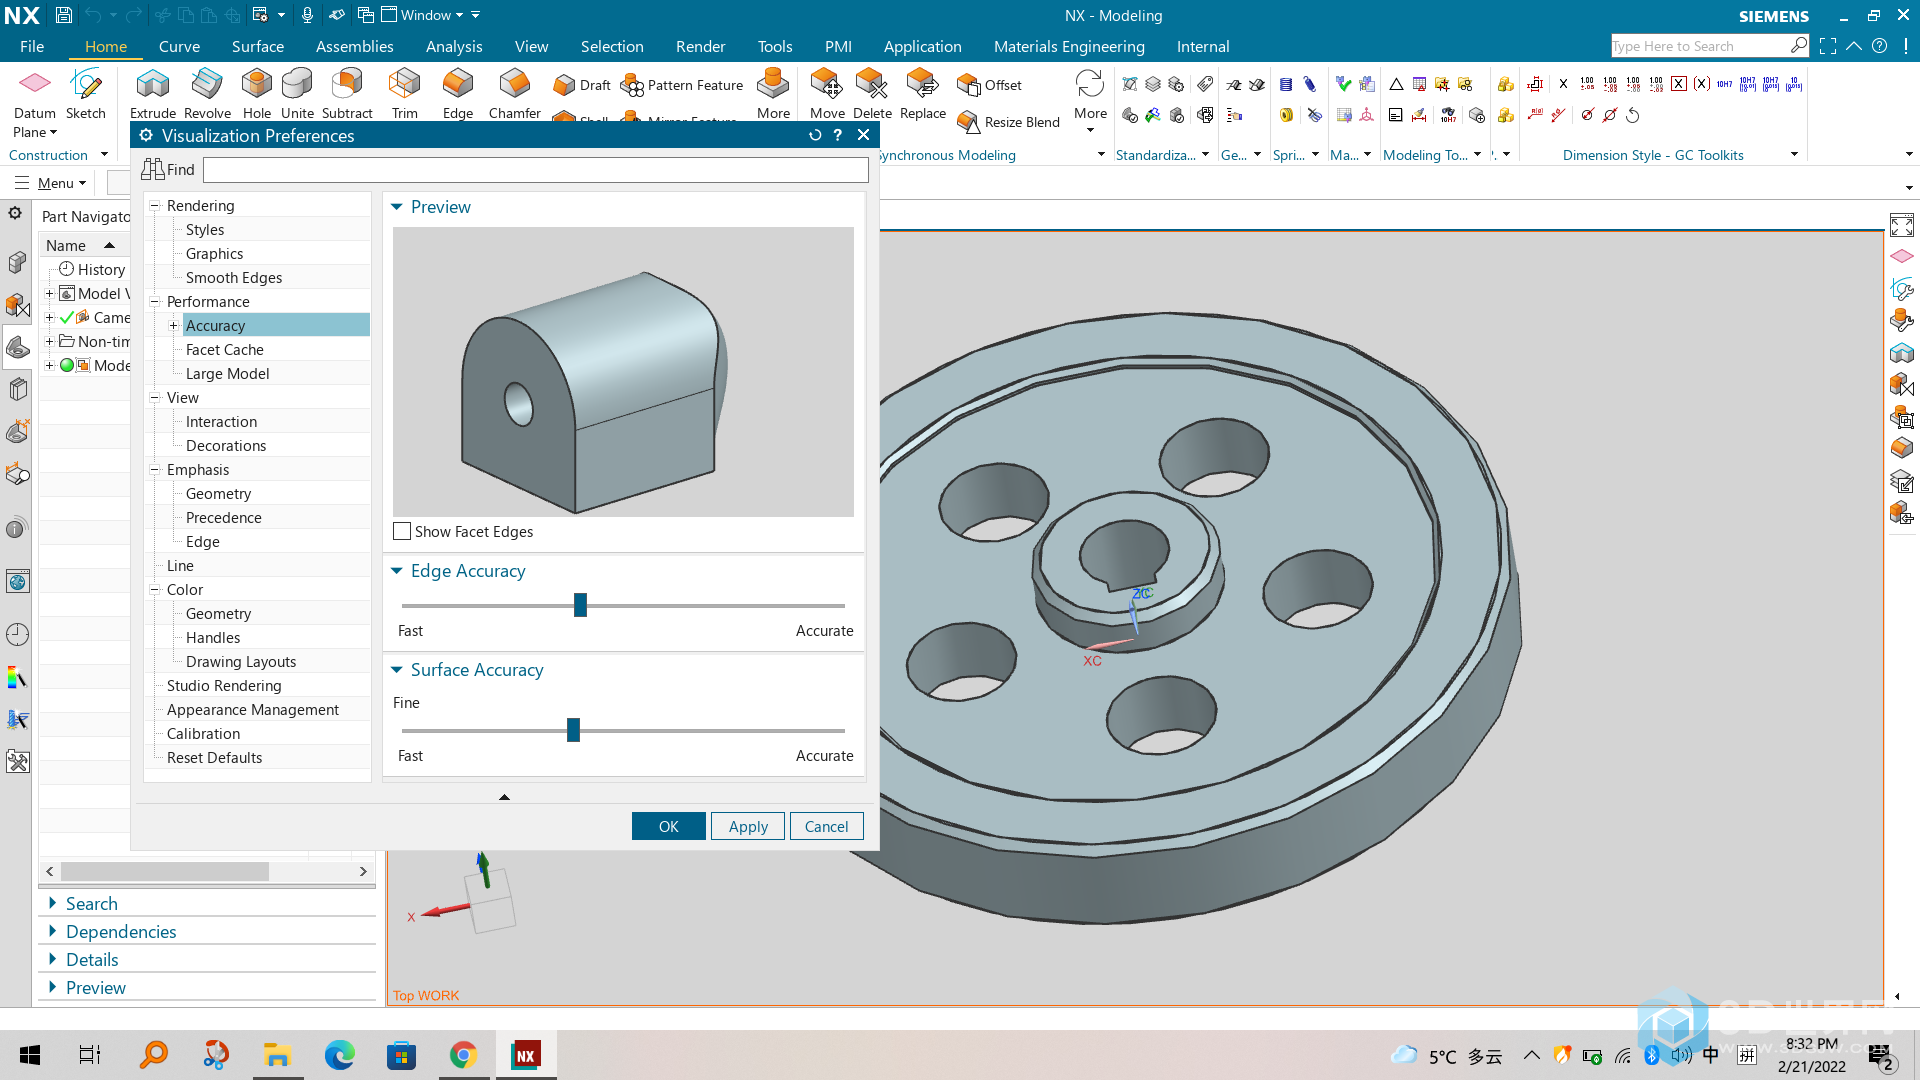Select Reset Defaults in preferences tree
1920x1080 pixels.
[215, 758]
